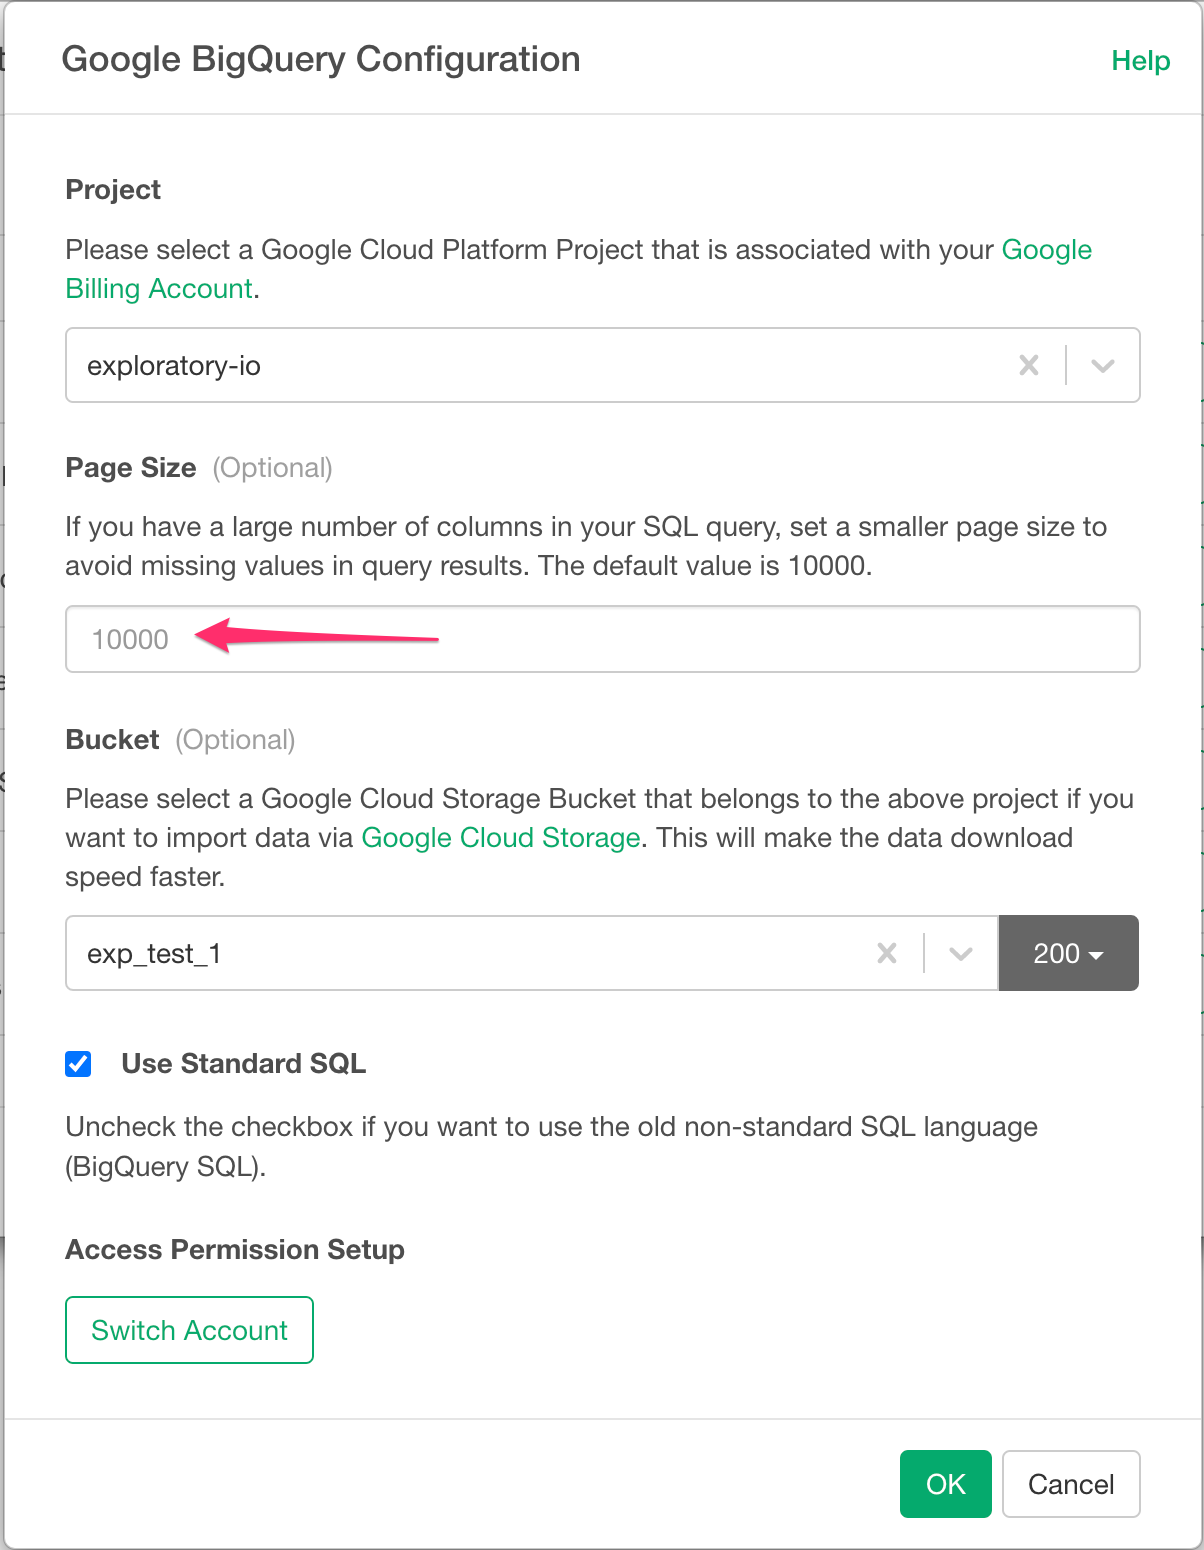This screenshot has height=1550, width=1204.
Task: Follow the Google Cloud Storage link
Action: point(501,838)
